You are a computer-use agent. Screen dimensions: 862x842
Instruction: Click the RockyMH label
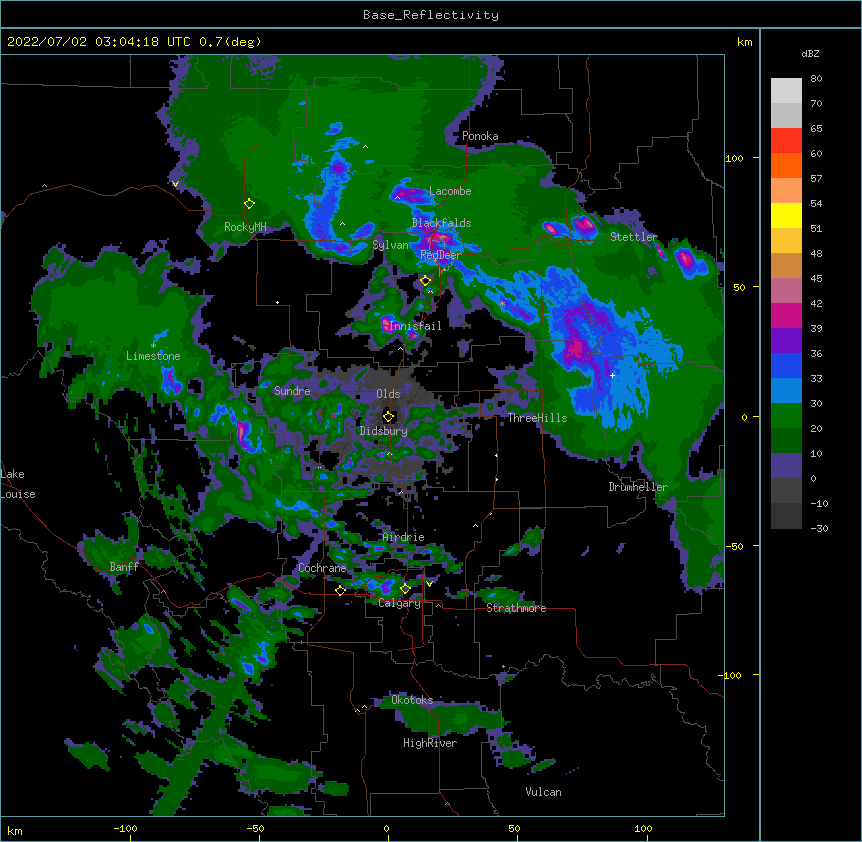pyautogui.click(x=245, y=227)
